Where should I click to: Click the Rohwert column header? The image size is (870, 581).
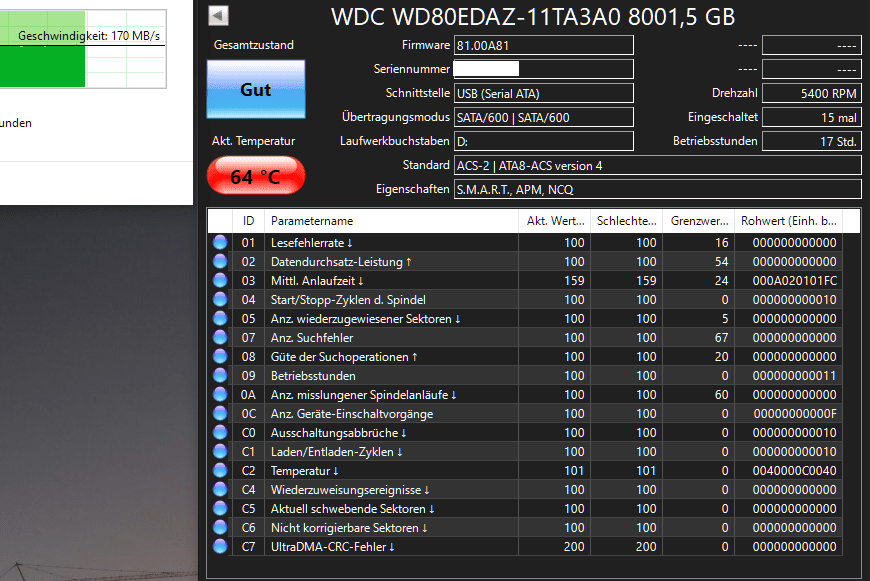[x=788, y=221]
